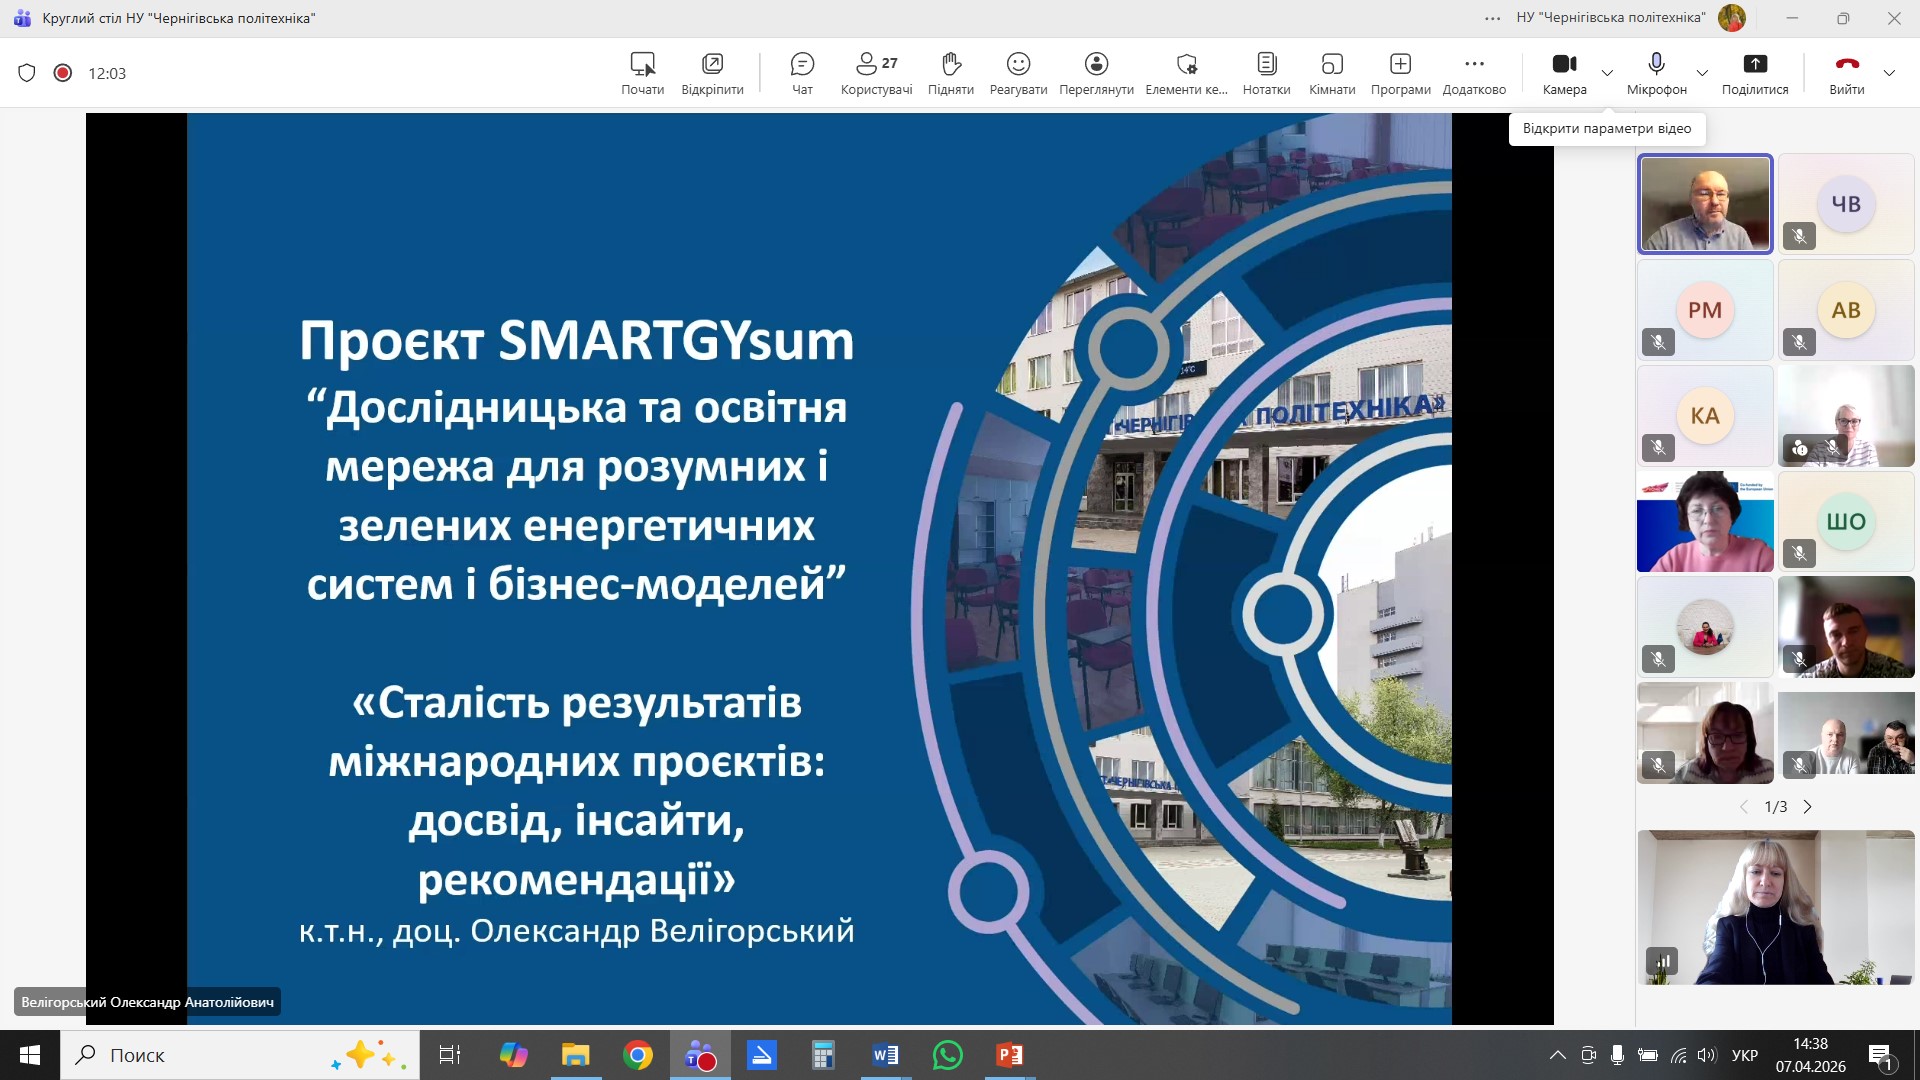
Task: Expand microphone options dropdown arrow
Action: (1702, 73)
